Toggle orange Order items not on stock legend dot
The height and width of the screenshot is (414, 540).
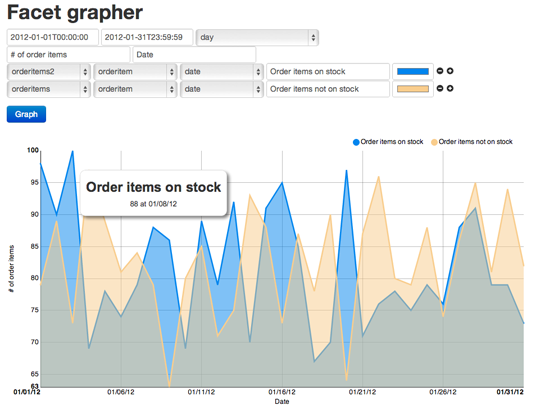coord(434,142)
